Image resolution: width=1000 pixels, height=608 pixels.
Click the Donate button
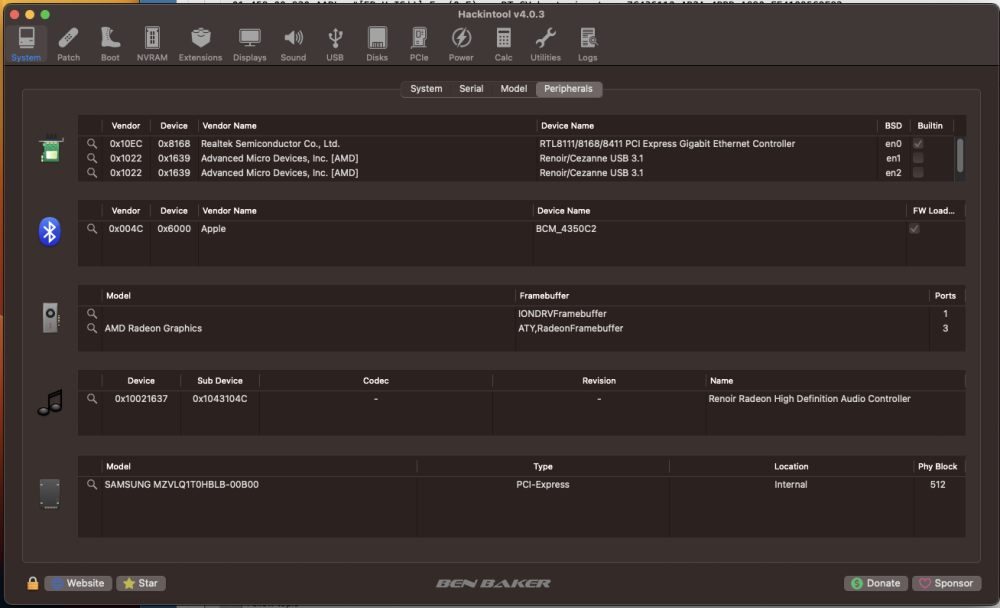876,583
